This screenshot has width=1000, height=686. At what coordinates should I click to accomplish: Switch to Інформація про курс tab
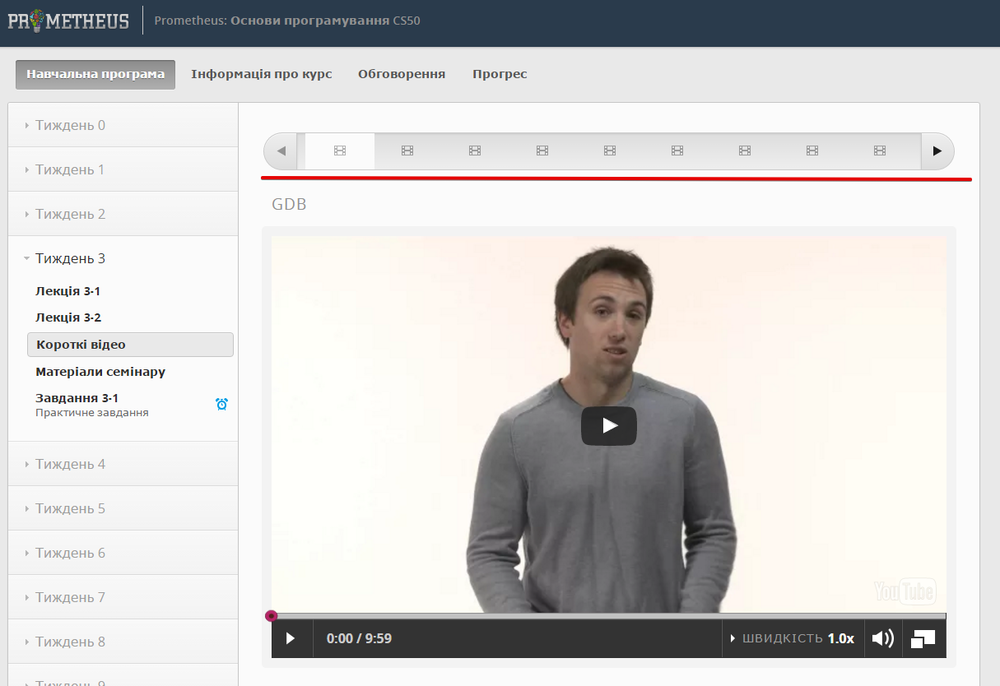(261, 74)
